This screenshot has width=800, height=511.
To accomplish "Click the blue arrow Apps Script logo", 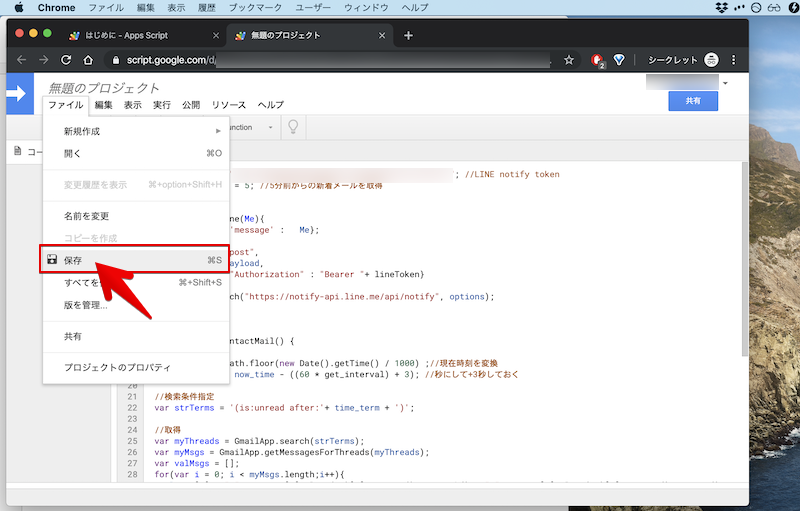I will 18,94.
